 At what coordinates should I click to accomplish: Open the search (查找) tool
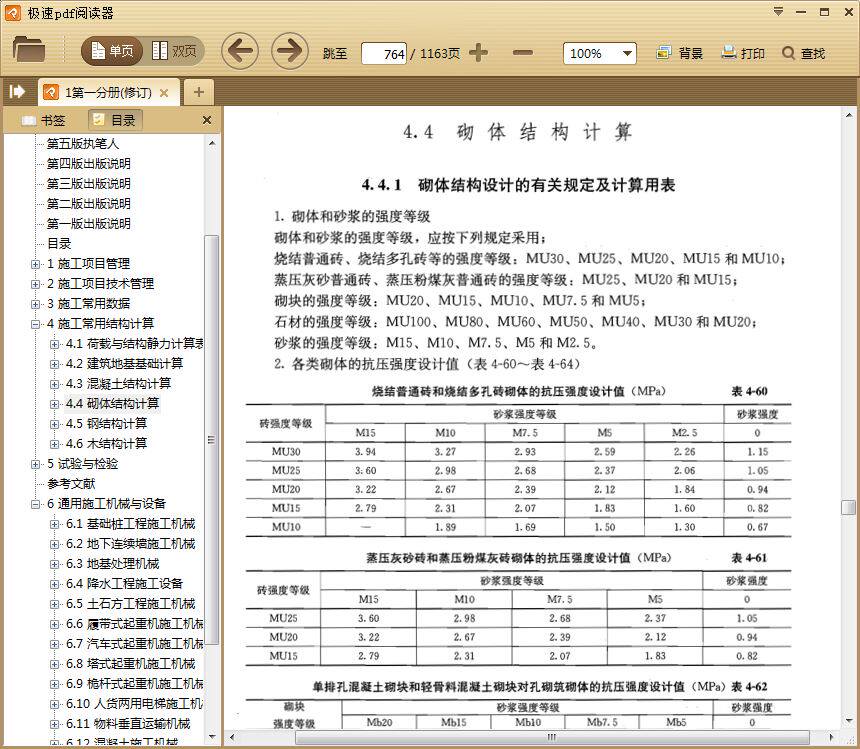[x=804, y=53]
